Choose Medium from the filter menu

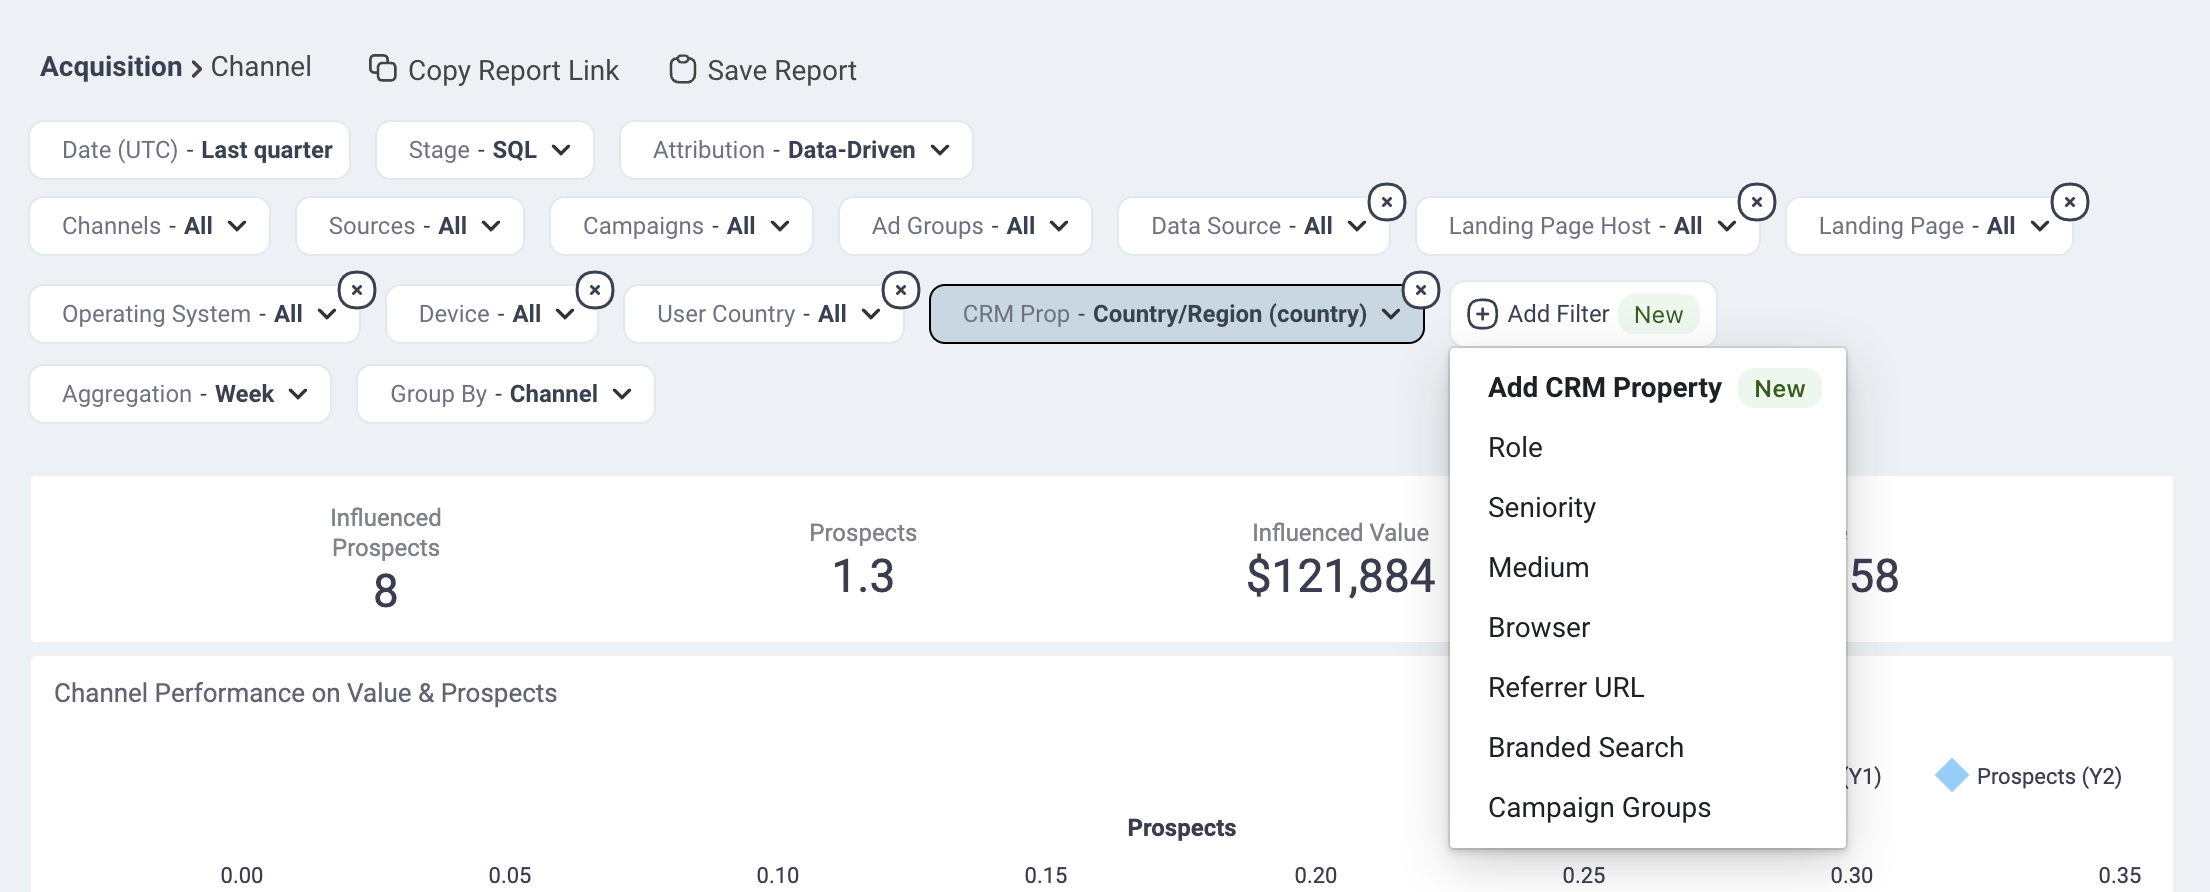[x=1648, y=567]
